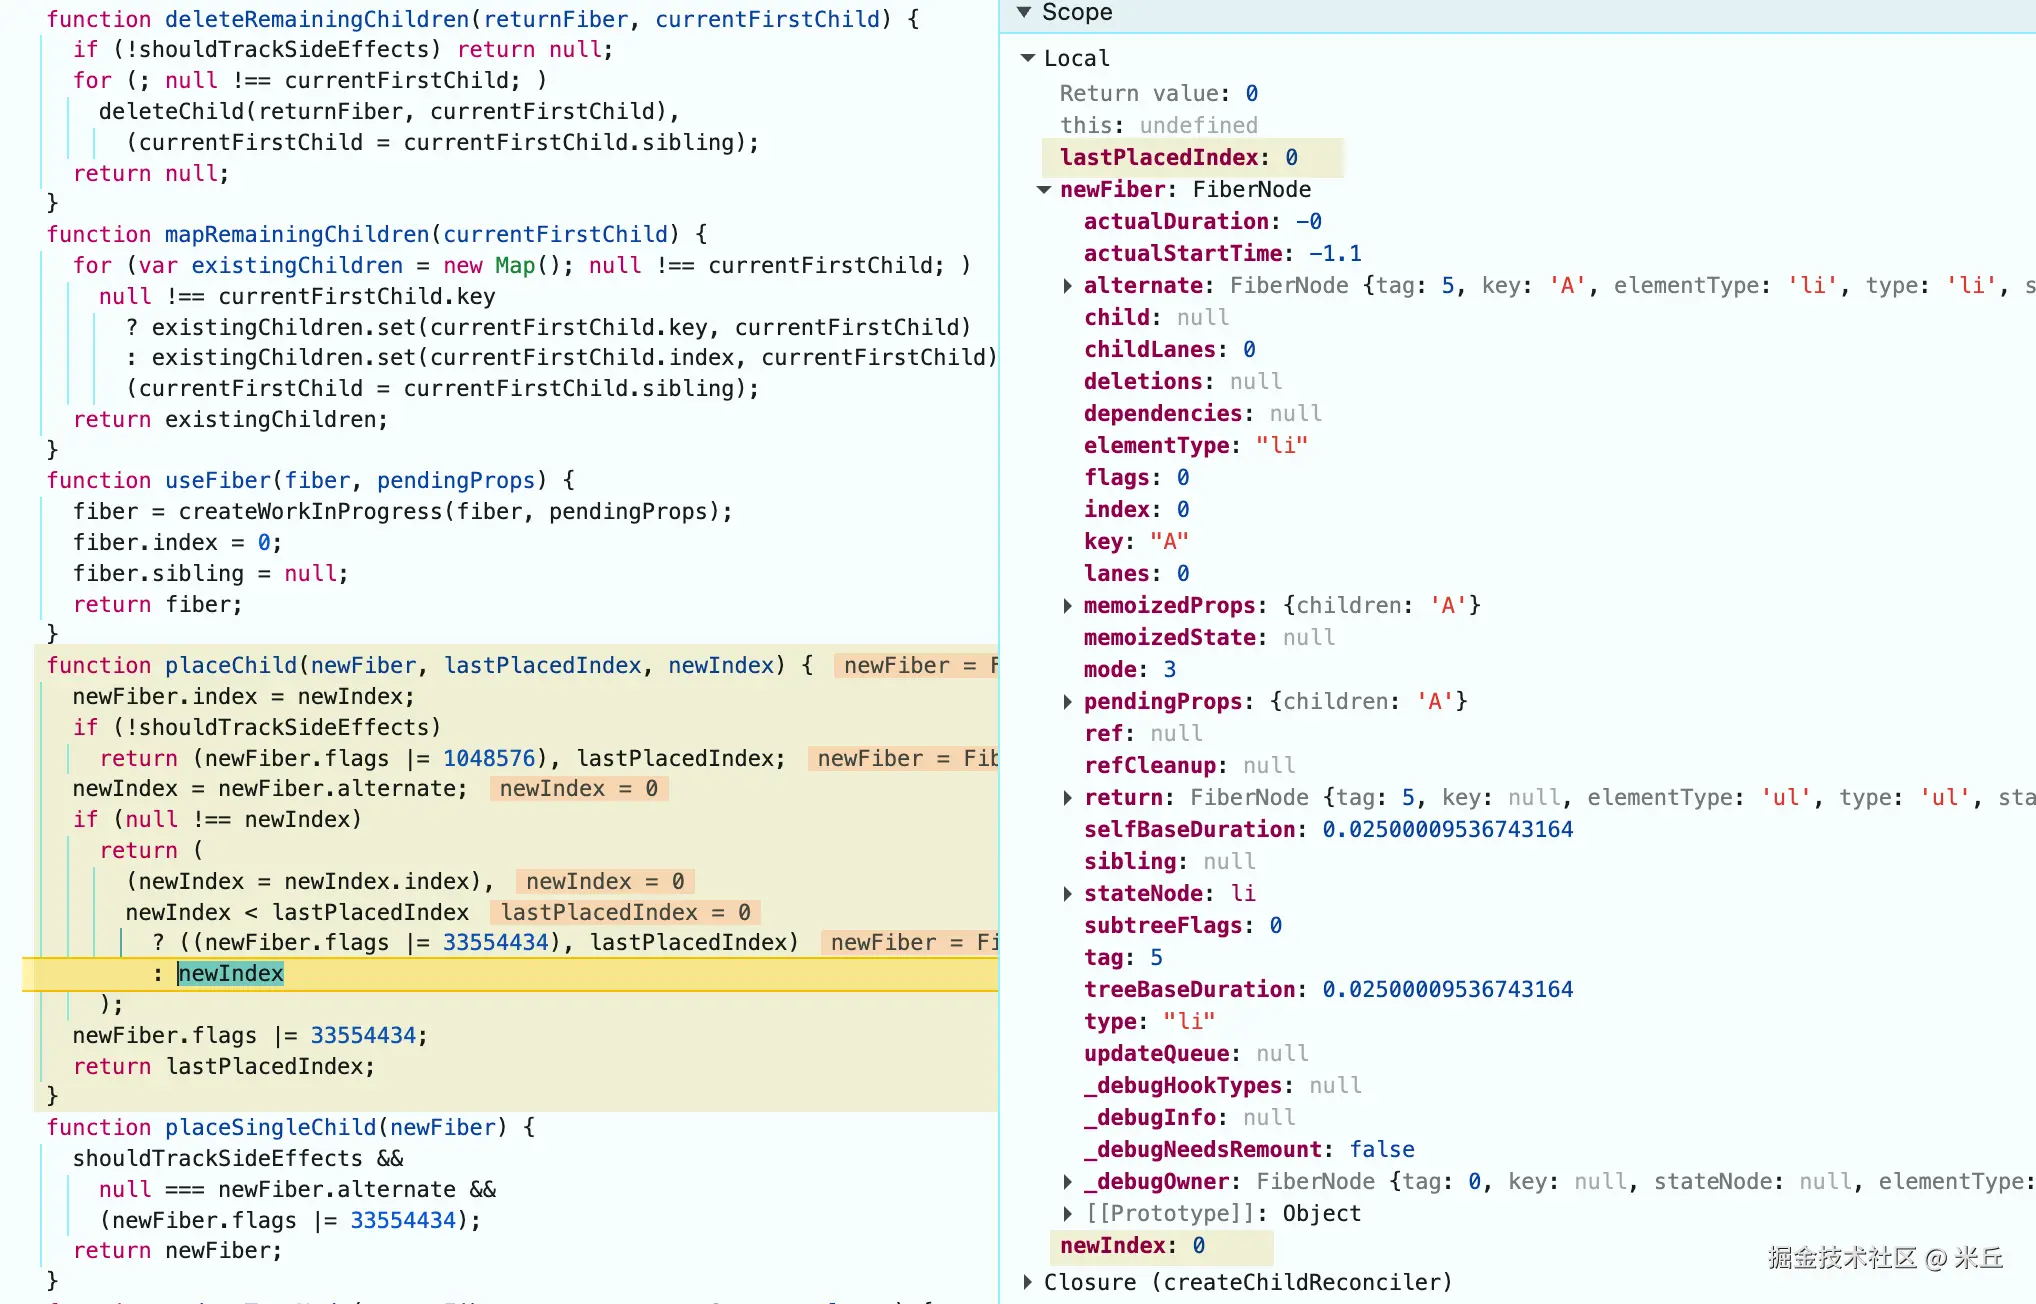The width and height of the screenshot is (2036, 1304).
Task: Collapse the newFiber FiberNode object
Action: pos(1044,190)
